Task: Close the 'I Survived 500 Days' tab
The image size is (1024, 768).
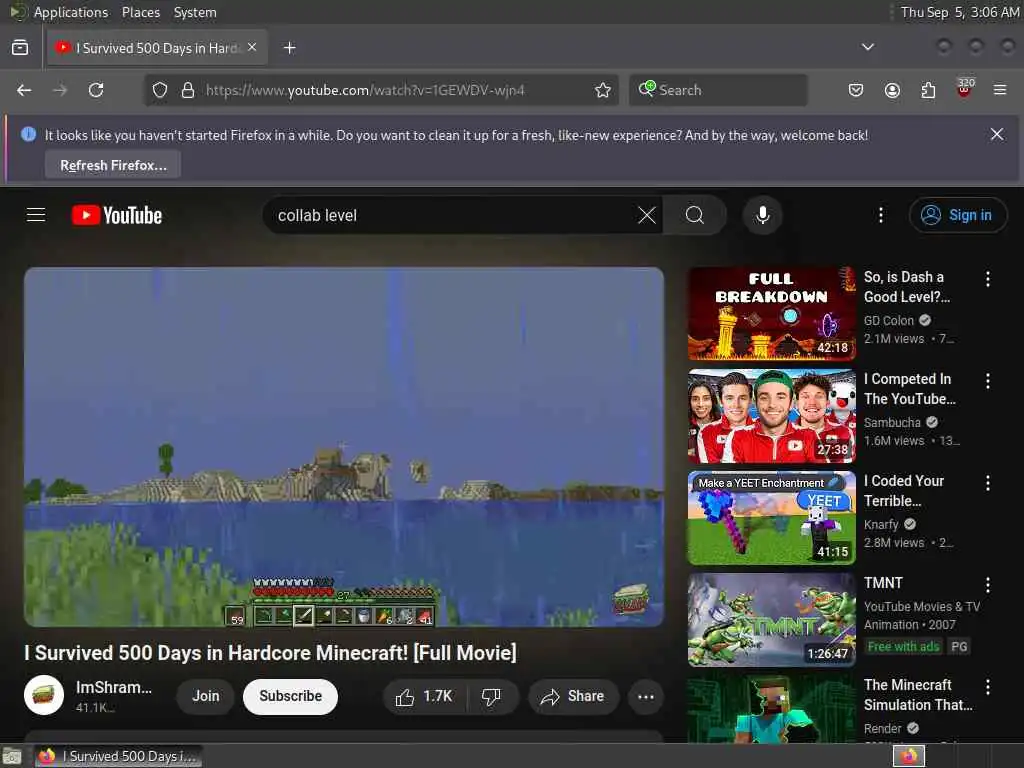Action: pyautogui.click(x=253, y=48)
